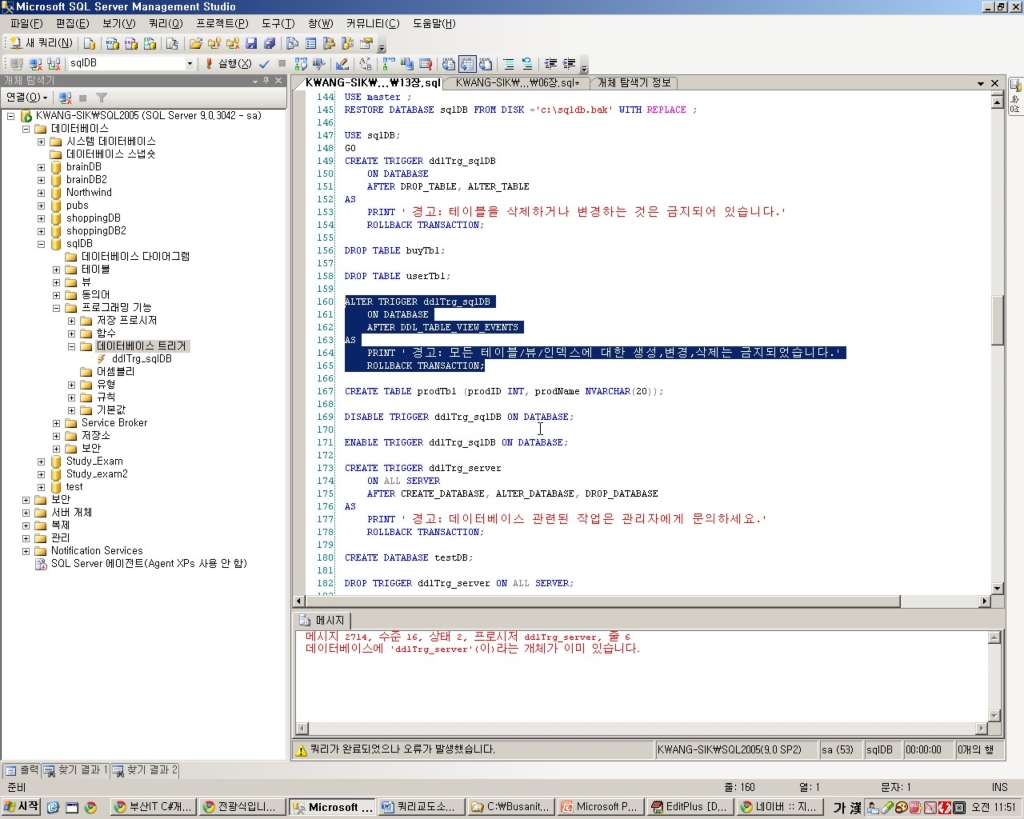Open the 도움말(H) menu
The width and height of the screenshot is (1024, 819).
[x=434, y=24]
